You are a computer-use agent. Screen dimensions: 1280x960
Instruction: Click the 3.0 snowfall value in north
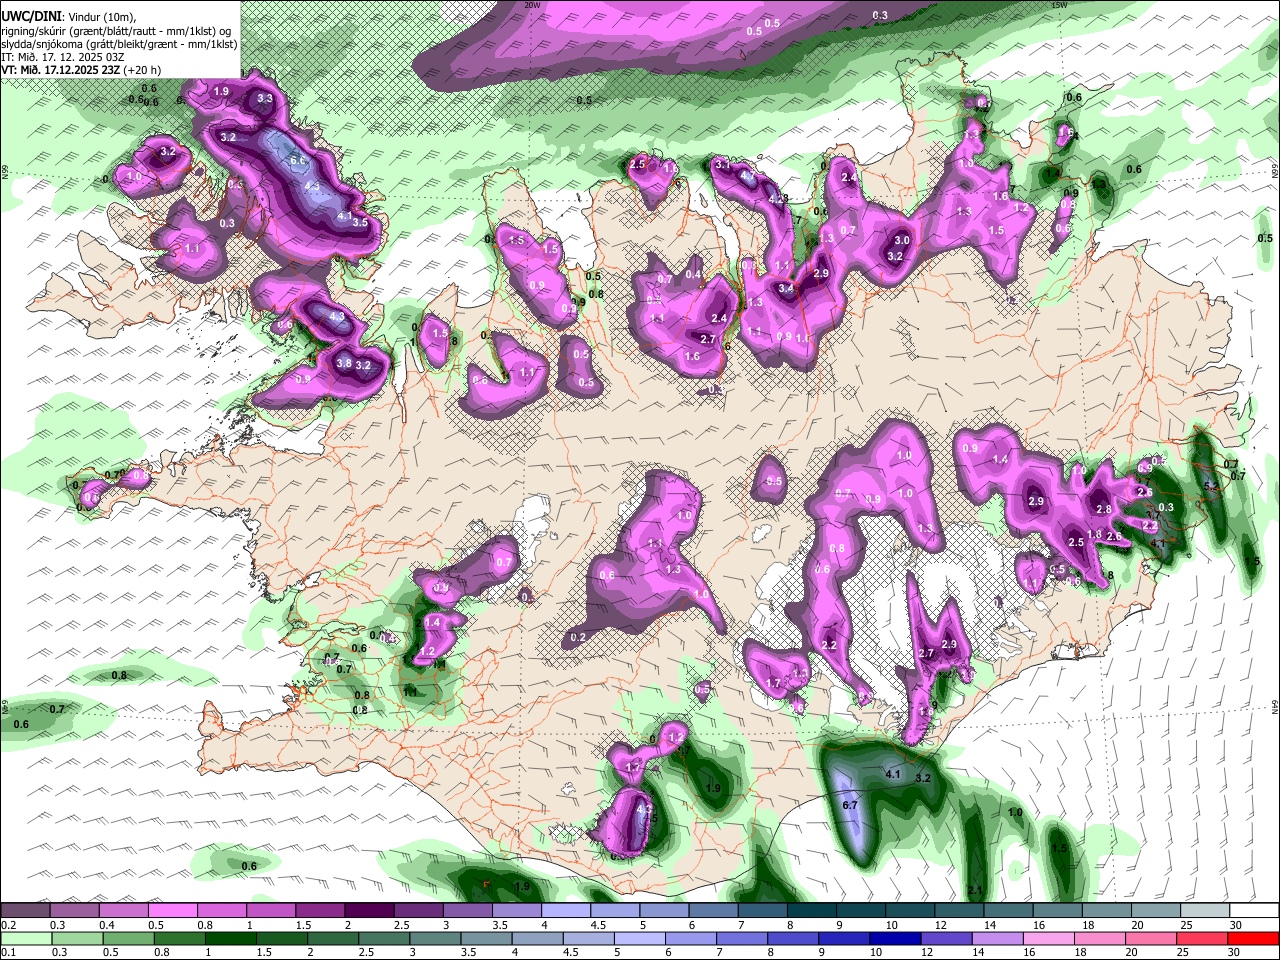click(902, 240)
